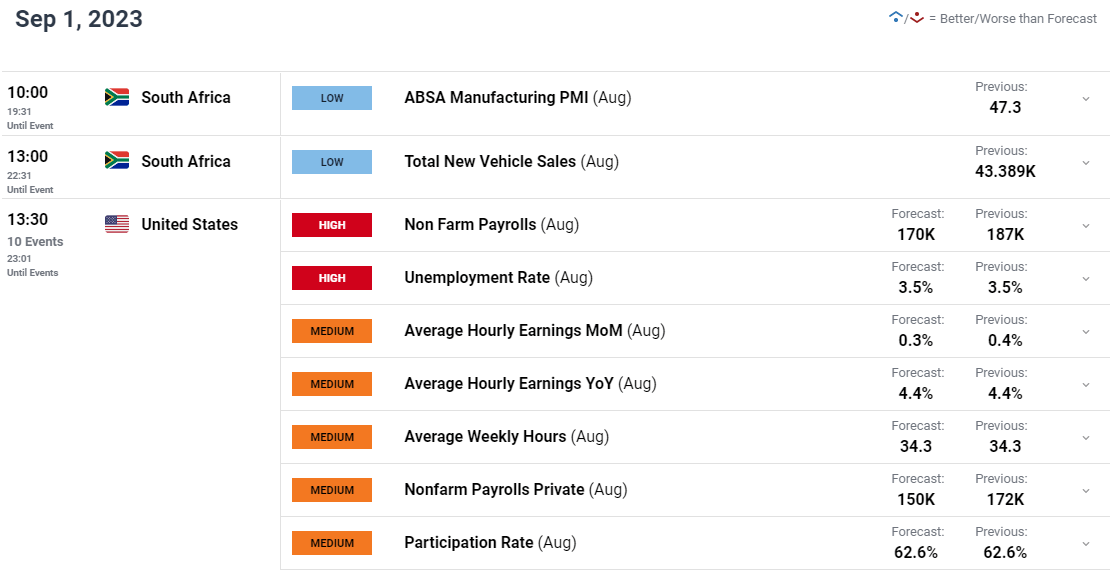Image resolution: width=1111 pixels, height=570 pixels.
Task: Expand the Non Farm Payrolls details chevron
Action: point(1085,225)
